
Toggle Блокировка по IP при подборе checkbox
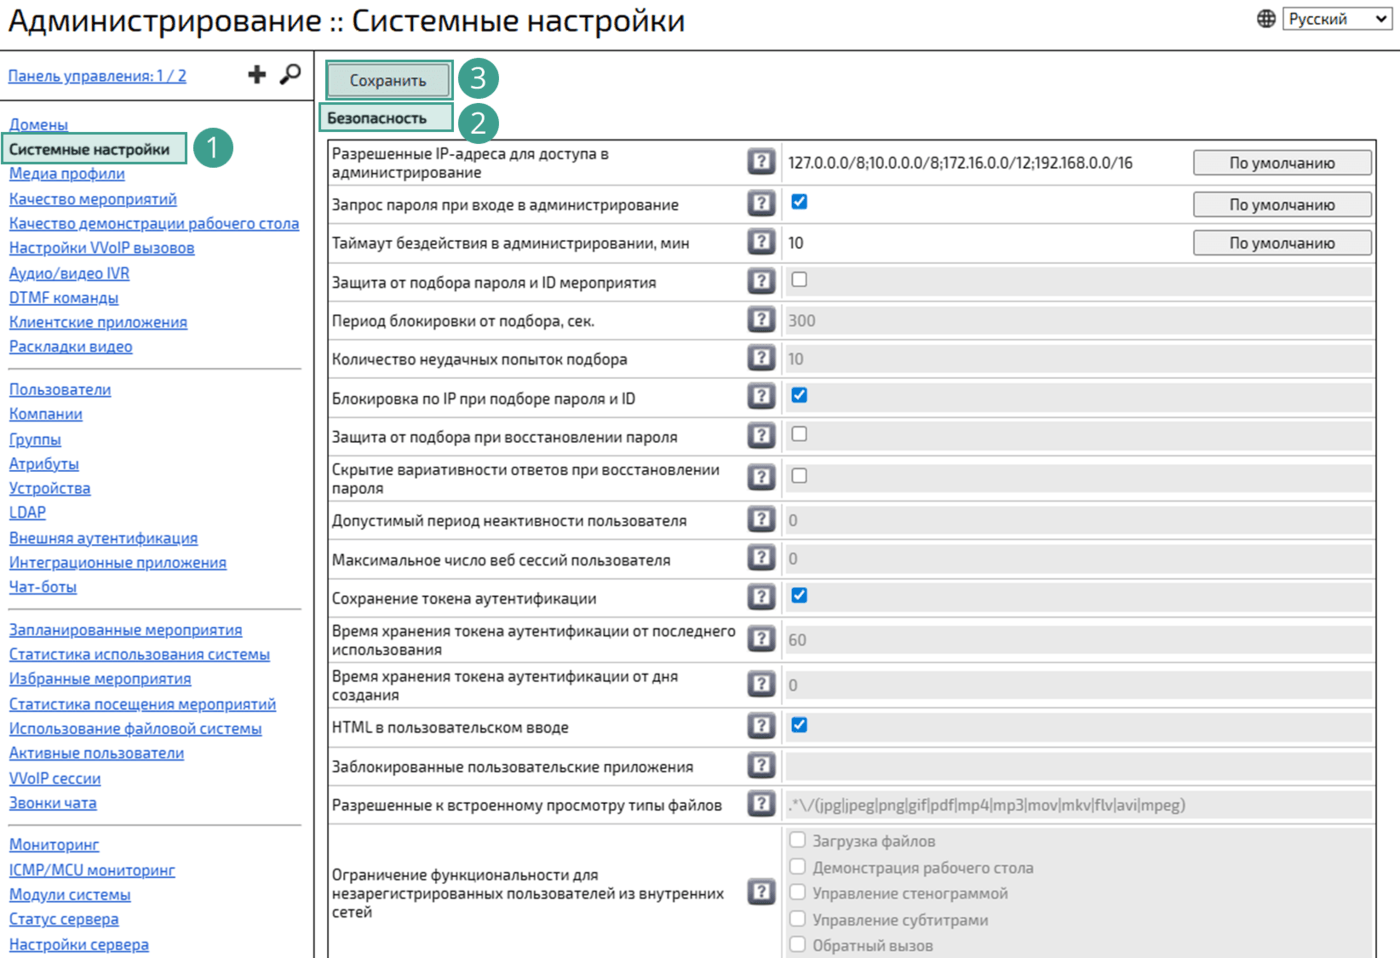(799, 395)
